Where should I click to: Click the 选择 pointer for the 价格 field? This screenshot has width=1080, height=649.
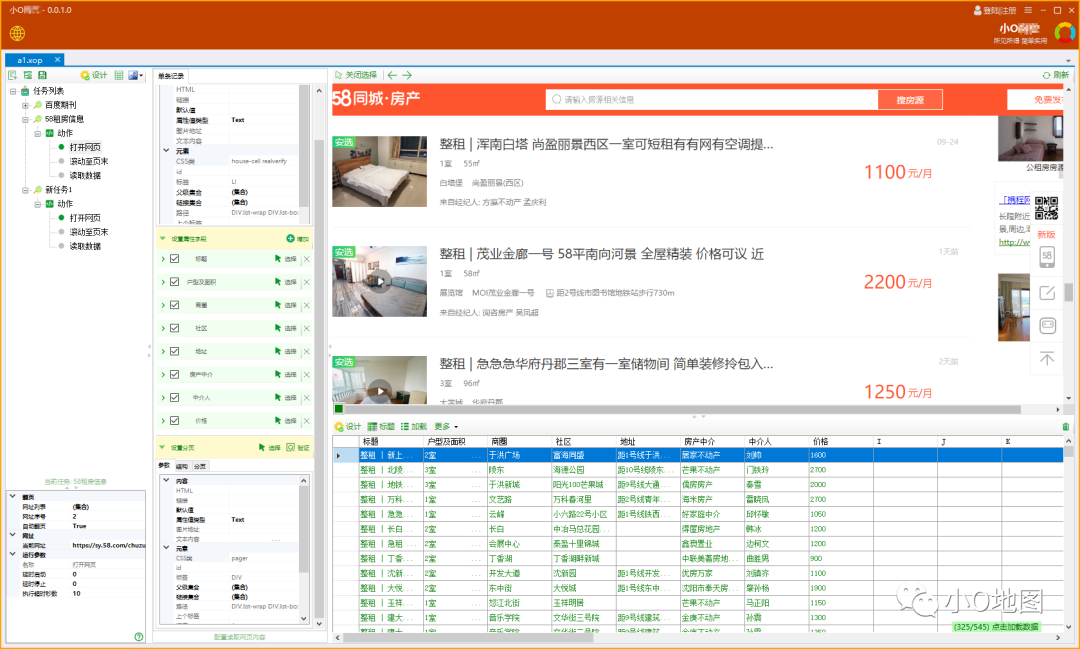pos(285,420)
